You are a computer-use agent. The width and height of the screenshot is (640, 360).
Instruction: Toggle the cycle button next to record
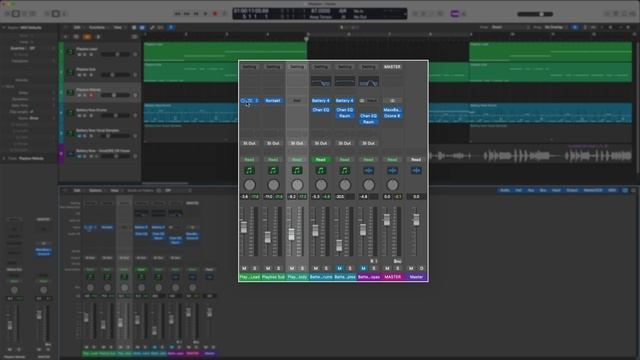pyautogui.click(x=224, y=14)
